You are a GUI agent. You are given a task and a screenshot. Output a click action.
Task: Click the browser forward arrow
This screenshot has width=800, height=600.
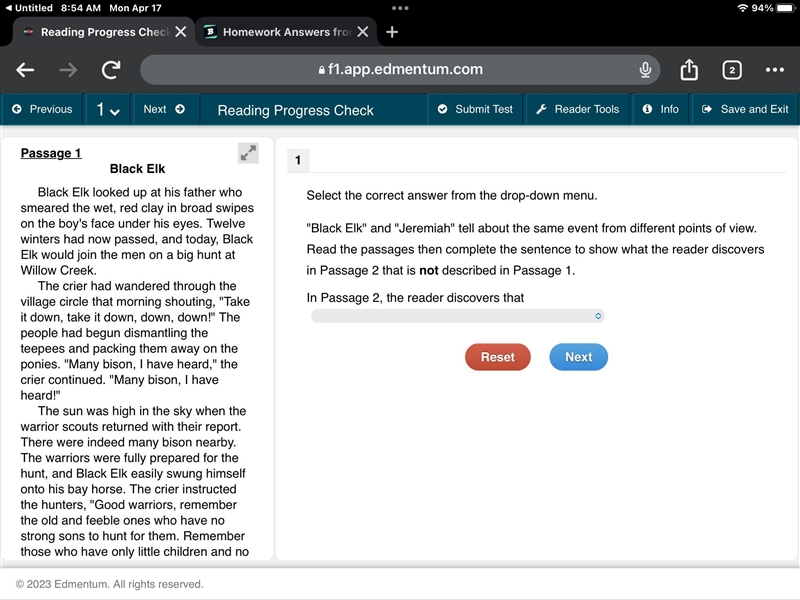(x=68, y=70)
